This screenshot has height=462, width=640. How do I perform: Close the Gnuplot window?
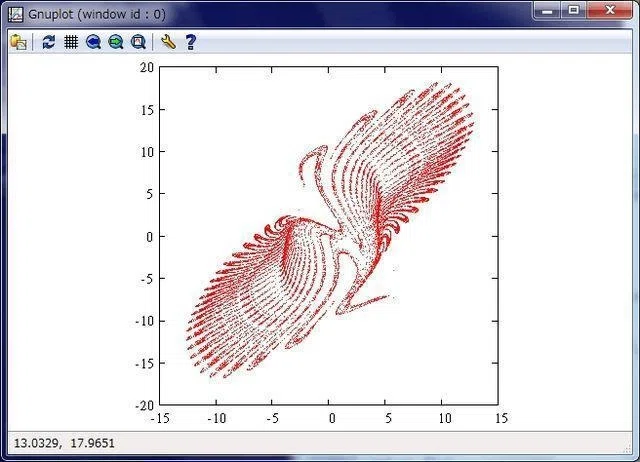click(610, 10)
